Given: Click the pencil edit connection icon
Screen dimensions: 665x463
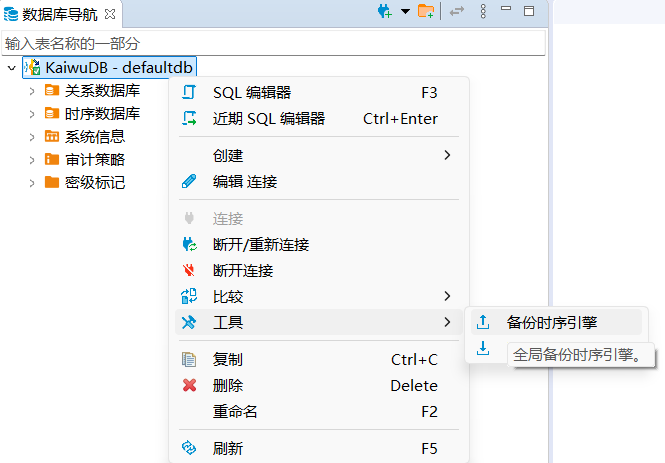Looking at the screenshot, I should pos(189,181).
